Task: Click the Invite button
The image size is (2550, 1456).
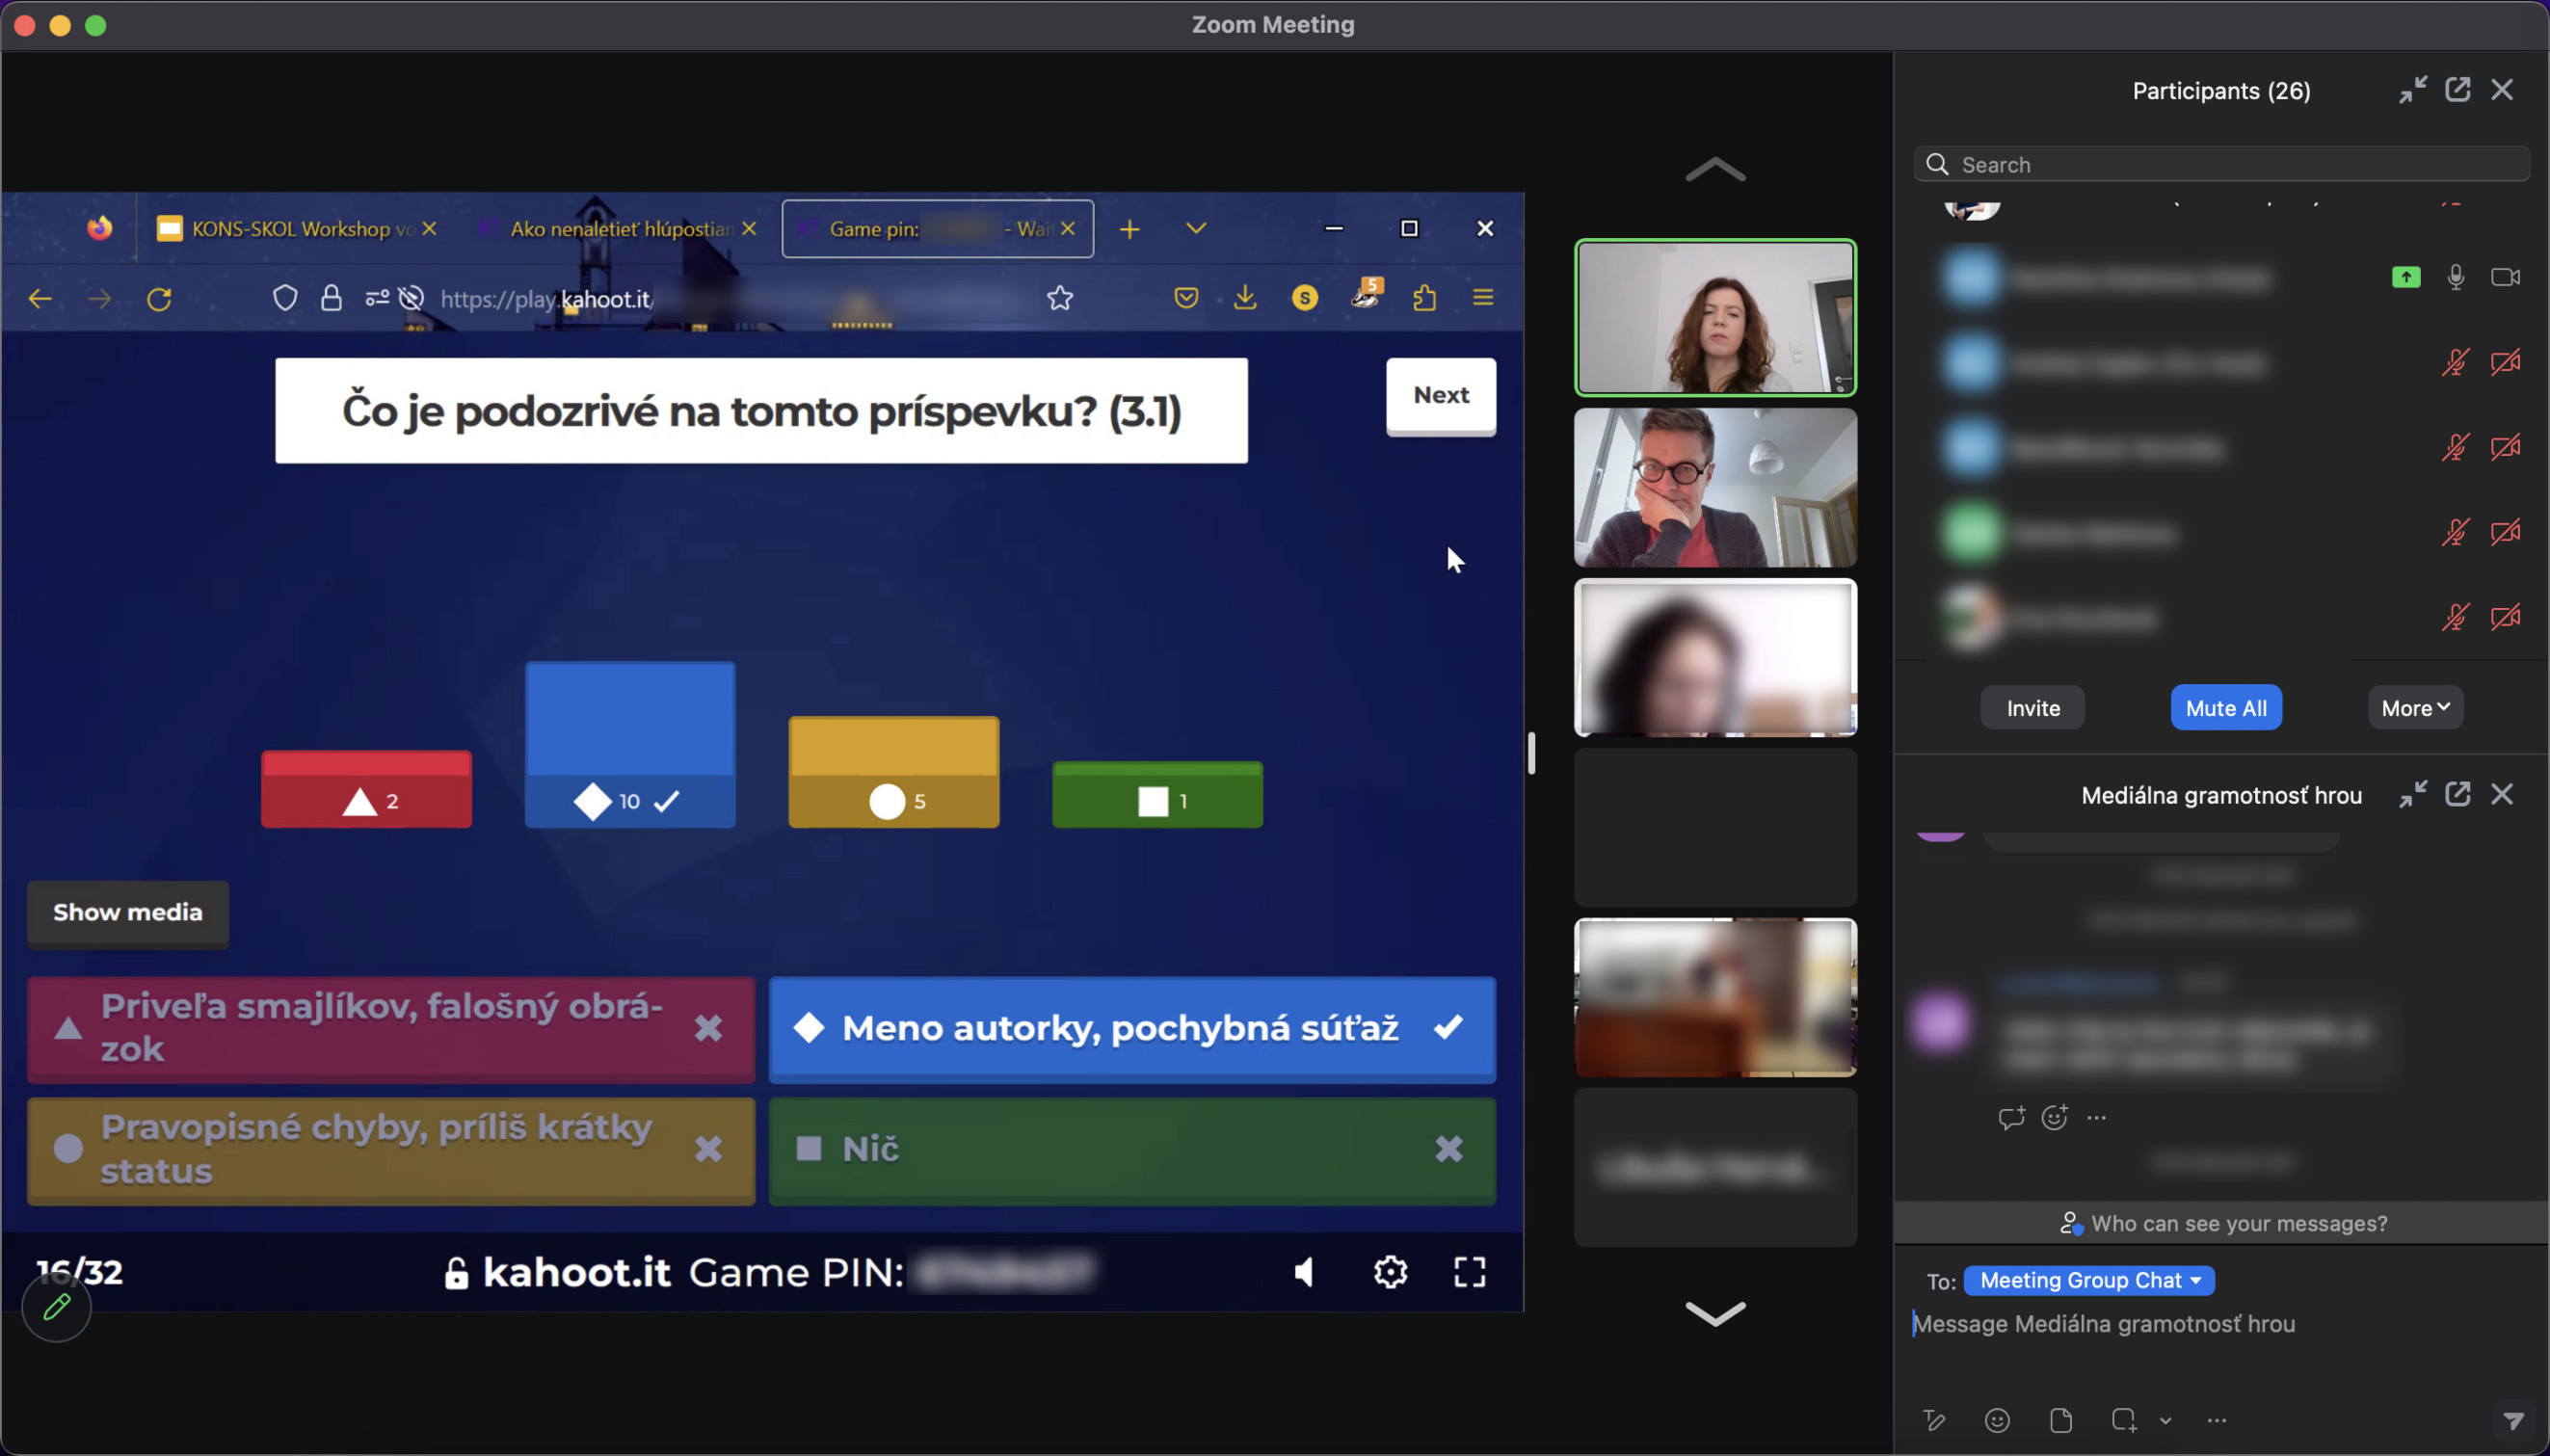Action: click(x=2033, y=708)
